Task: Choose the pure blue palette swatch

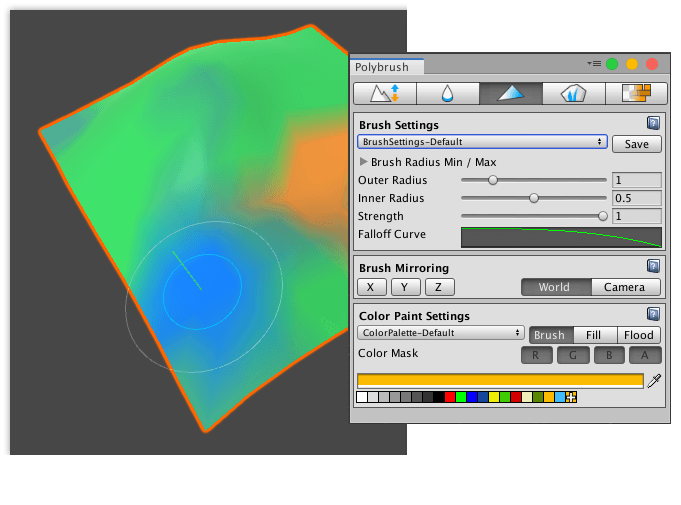Action: 472,397
